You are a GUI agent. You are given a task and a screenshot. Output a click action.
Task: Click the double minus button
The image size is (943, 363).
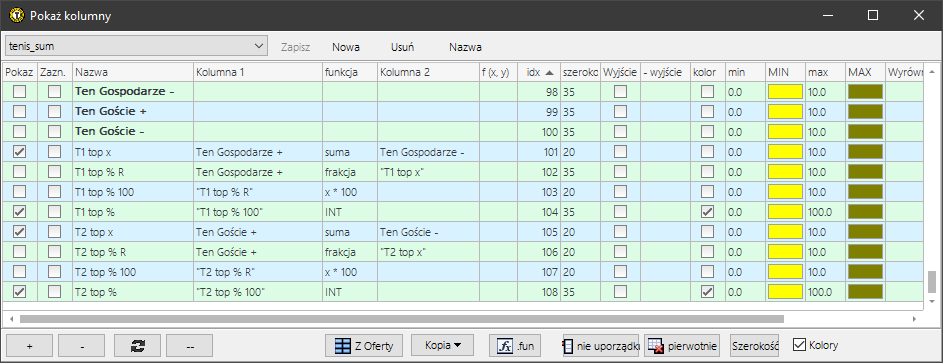[x=189, y=346]
